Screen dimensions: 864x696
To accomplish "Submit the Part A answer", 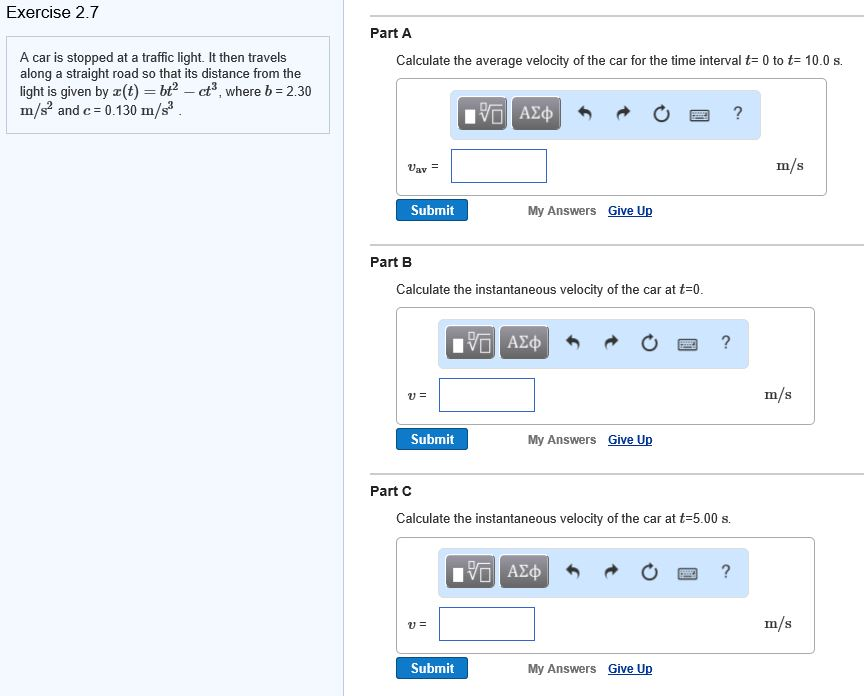I will tap(432, 211).
